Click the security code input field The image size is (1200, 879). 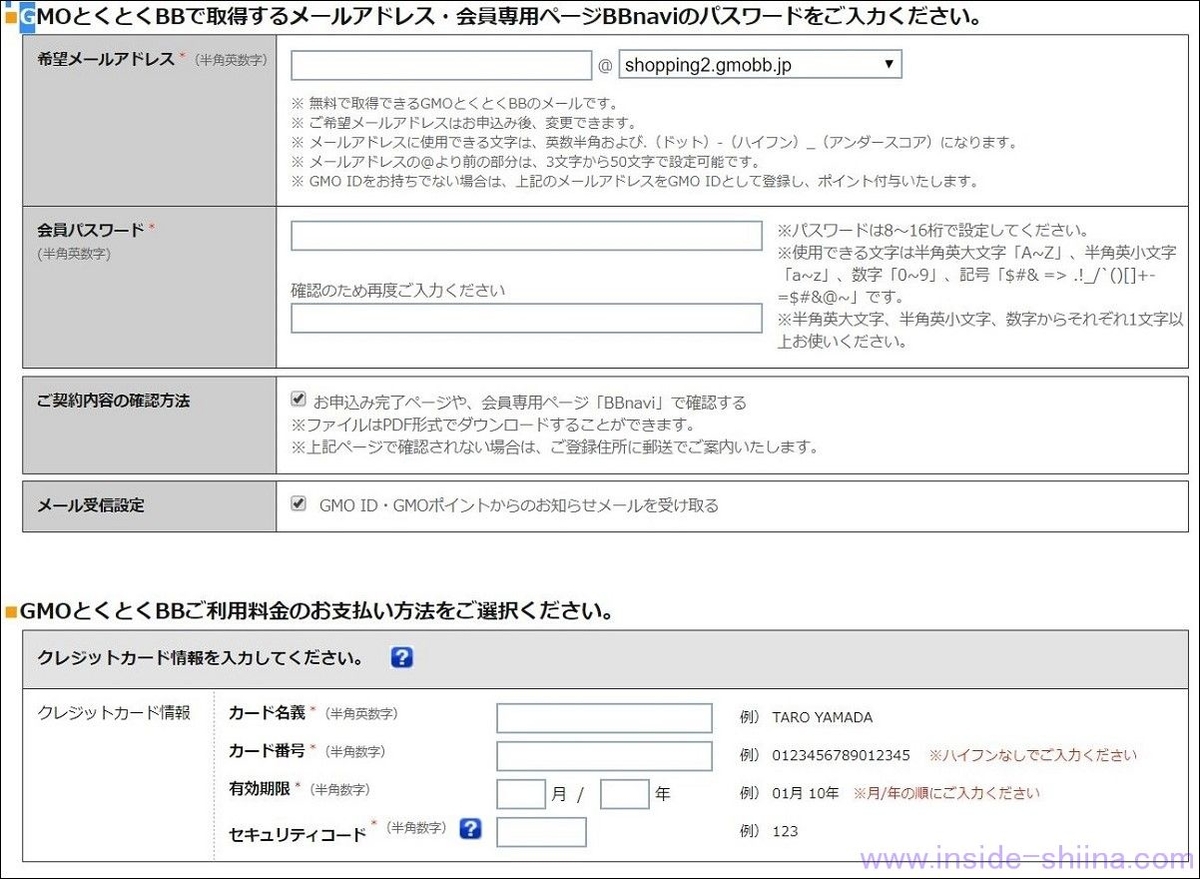(541, 831)
